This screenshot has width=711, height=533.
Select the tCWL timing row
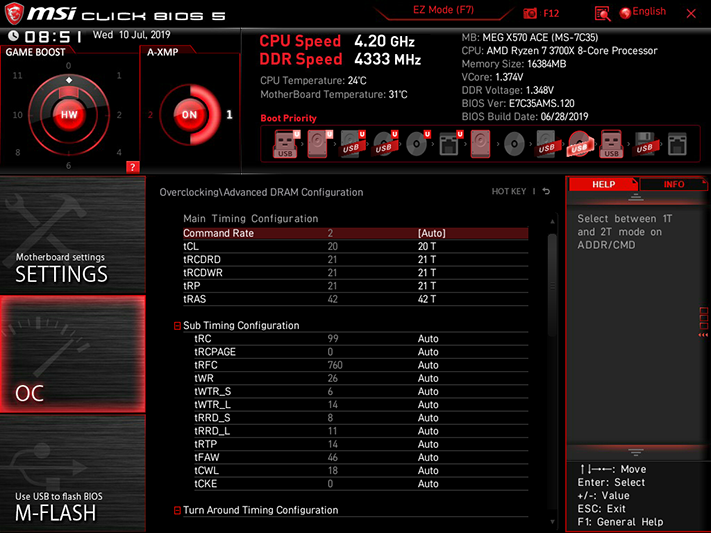361,470
